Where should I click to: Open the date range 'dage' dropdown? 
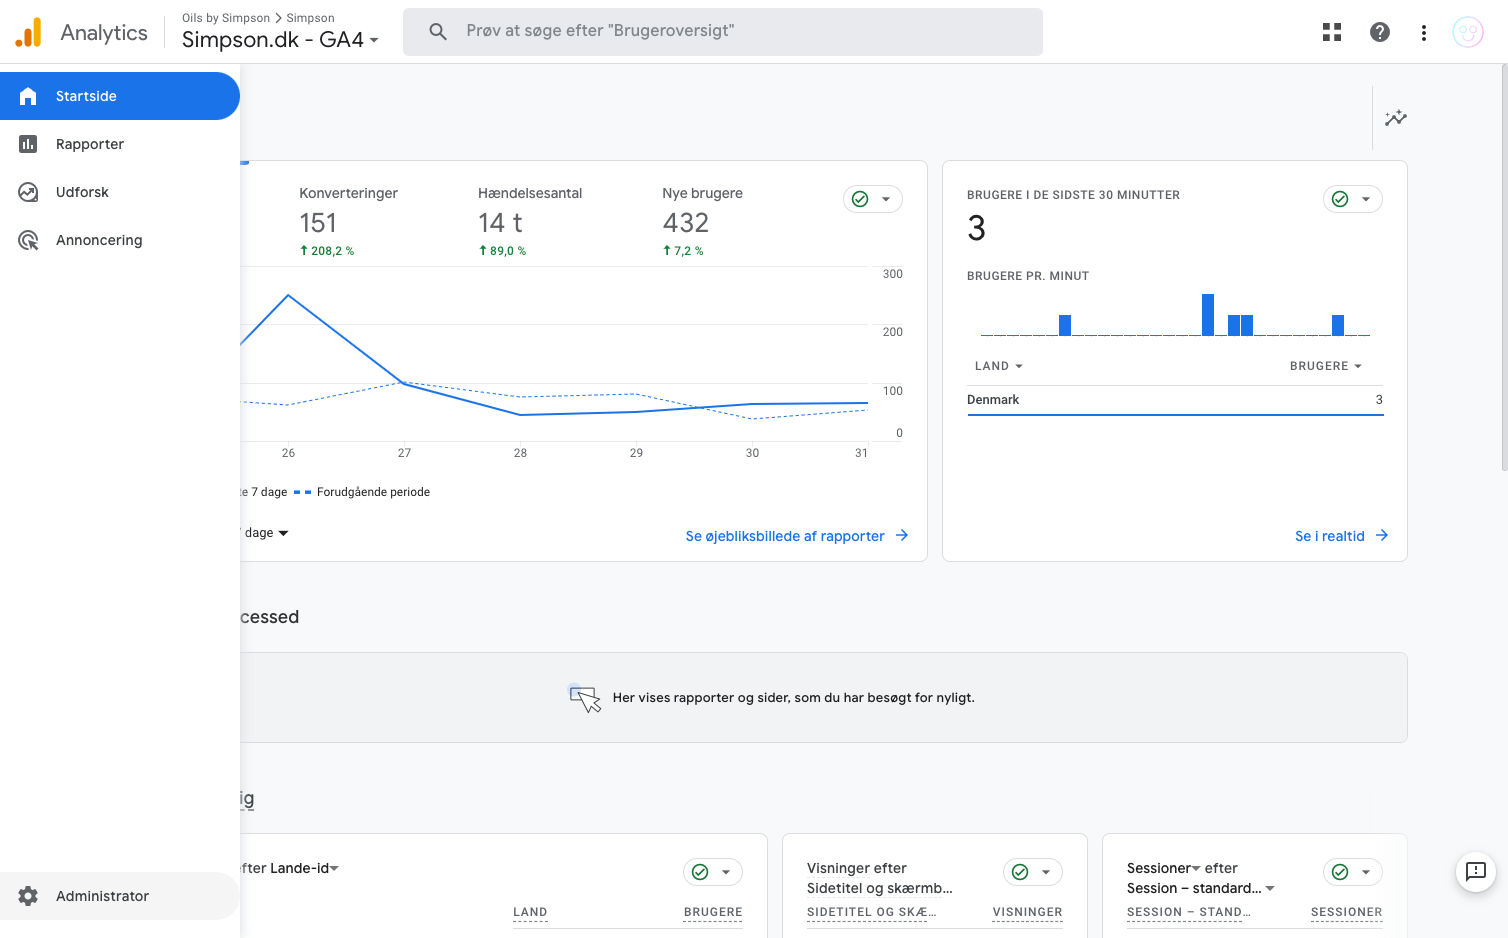point(266,533)
